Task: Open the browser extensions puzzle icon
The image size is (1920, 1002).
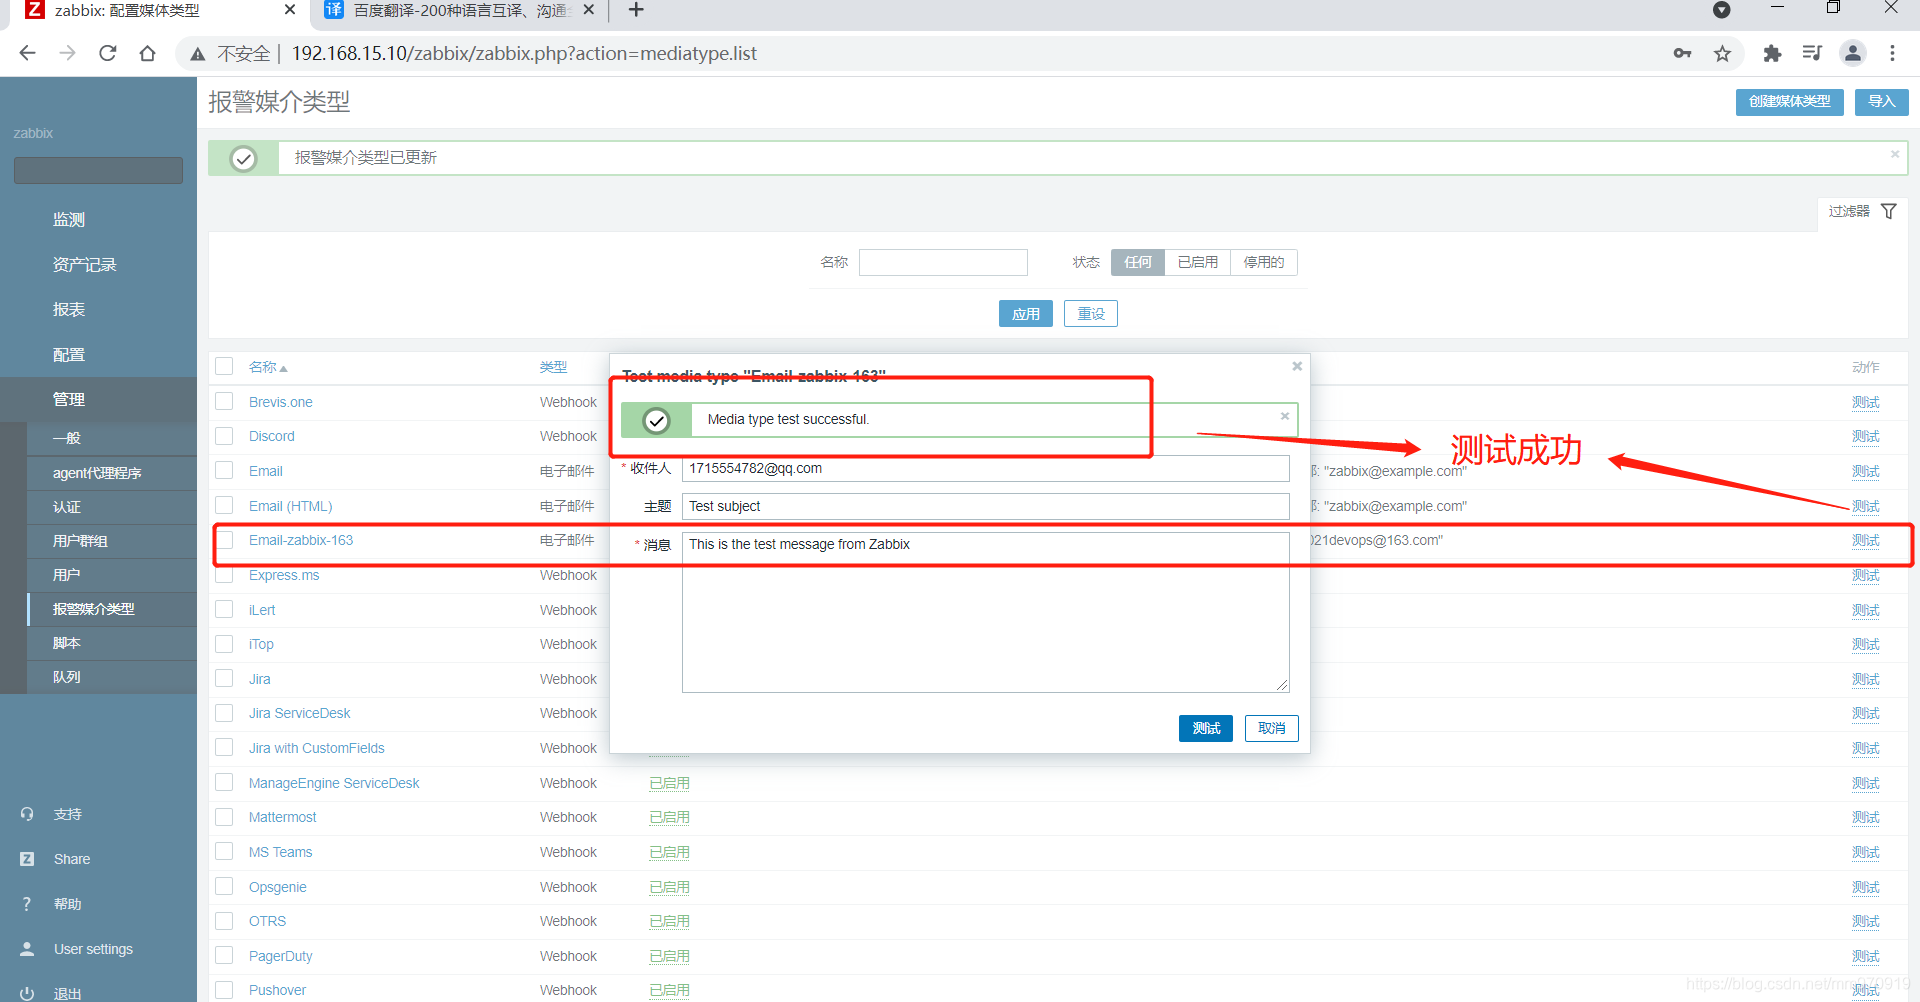Action: tap(1772, 53)
